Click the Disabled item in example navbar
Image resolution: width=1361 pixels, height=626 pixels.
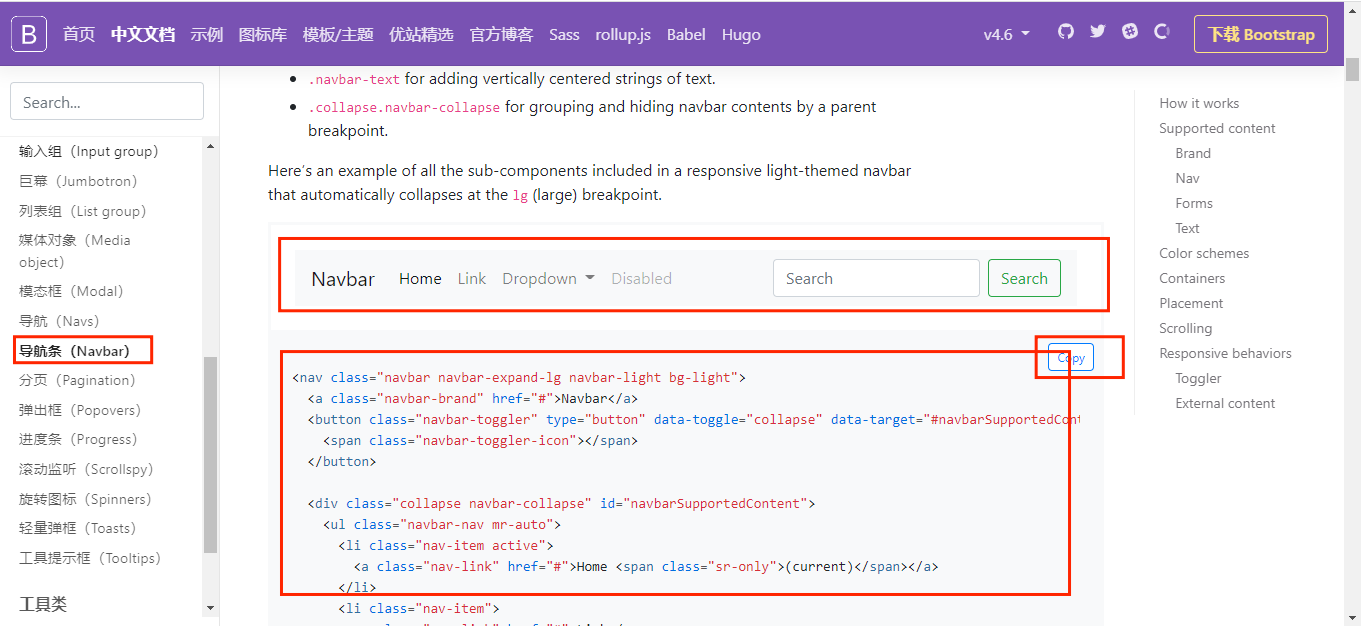[x=641, y=278]
